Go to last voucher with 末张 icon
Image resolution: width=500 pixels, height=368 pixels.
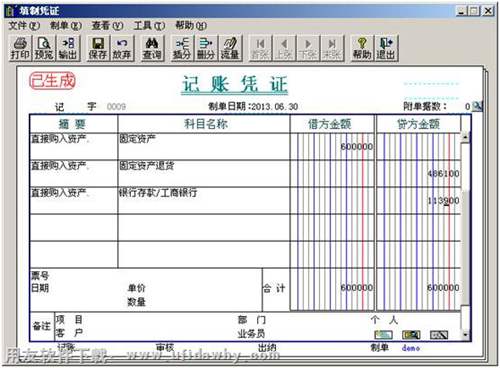coord(332,48)
